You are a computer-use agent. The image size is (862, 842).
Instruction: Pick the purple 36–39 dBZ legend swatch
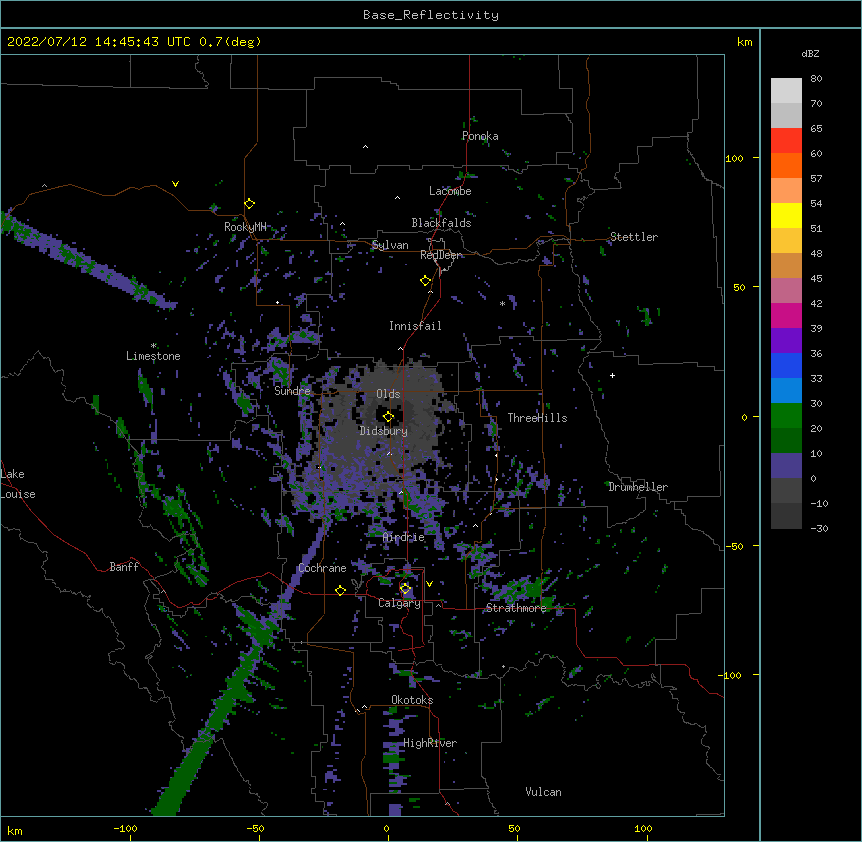[786, 341]
